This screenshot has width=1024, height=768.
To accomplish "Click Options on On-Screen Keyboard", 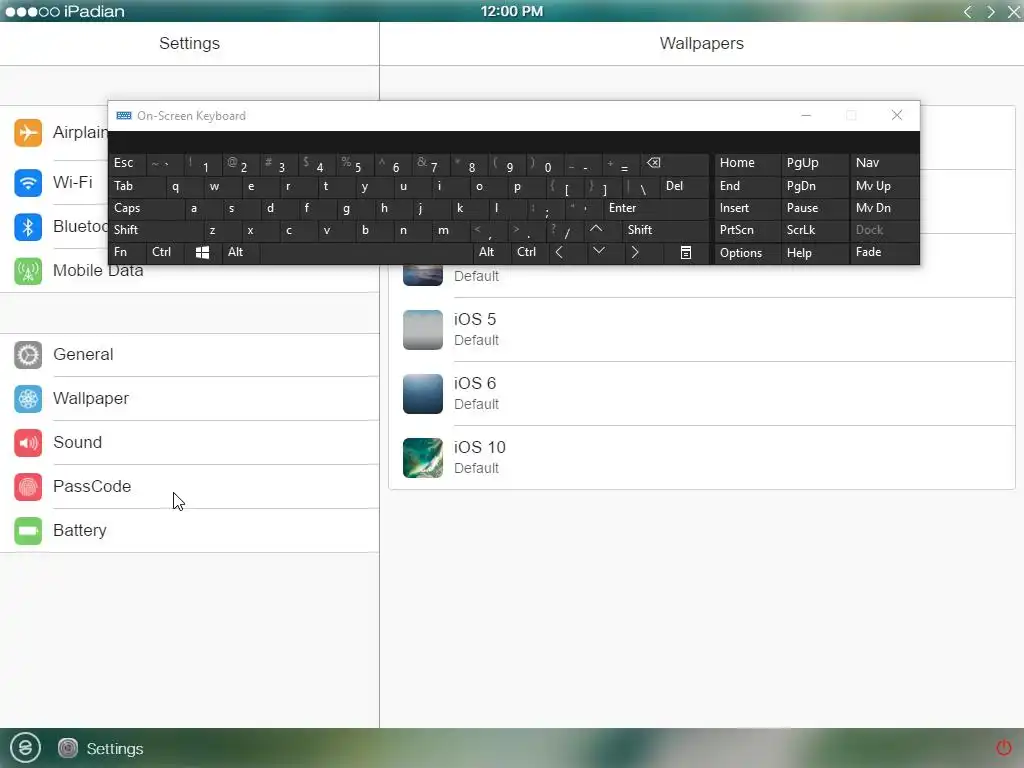I will pos(746,253).
